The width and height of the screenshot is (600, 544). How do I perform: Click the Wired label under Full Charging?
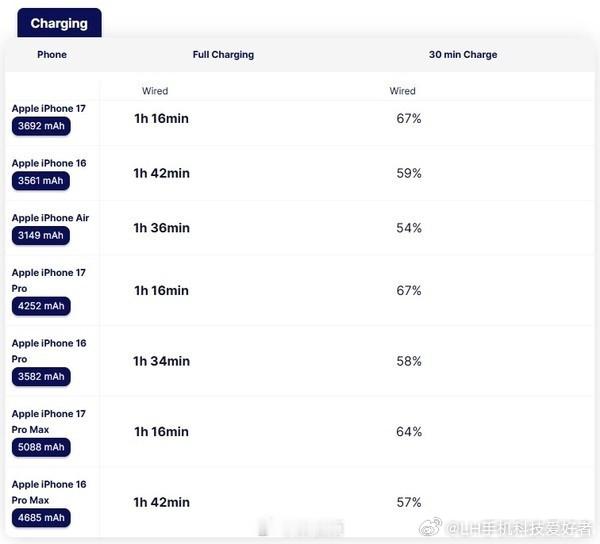click(155, 91)
